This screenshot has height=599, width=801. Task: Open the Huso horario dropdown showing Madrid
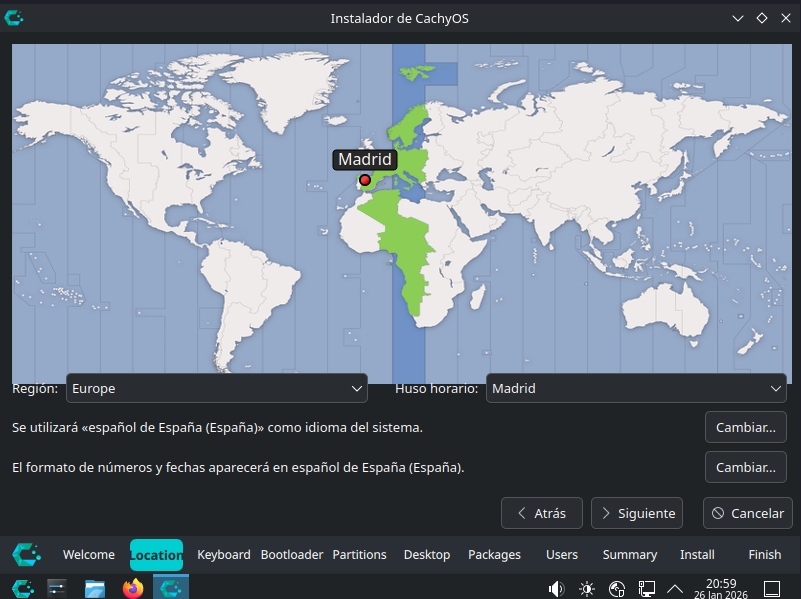click(636, 388)
